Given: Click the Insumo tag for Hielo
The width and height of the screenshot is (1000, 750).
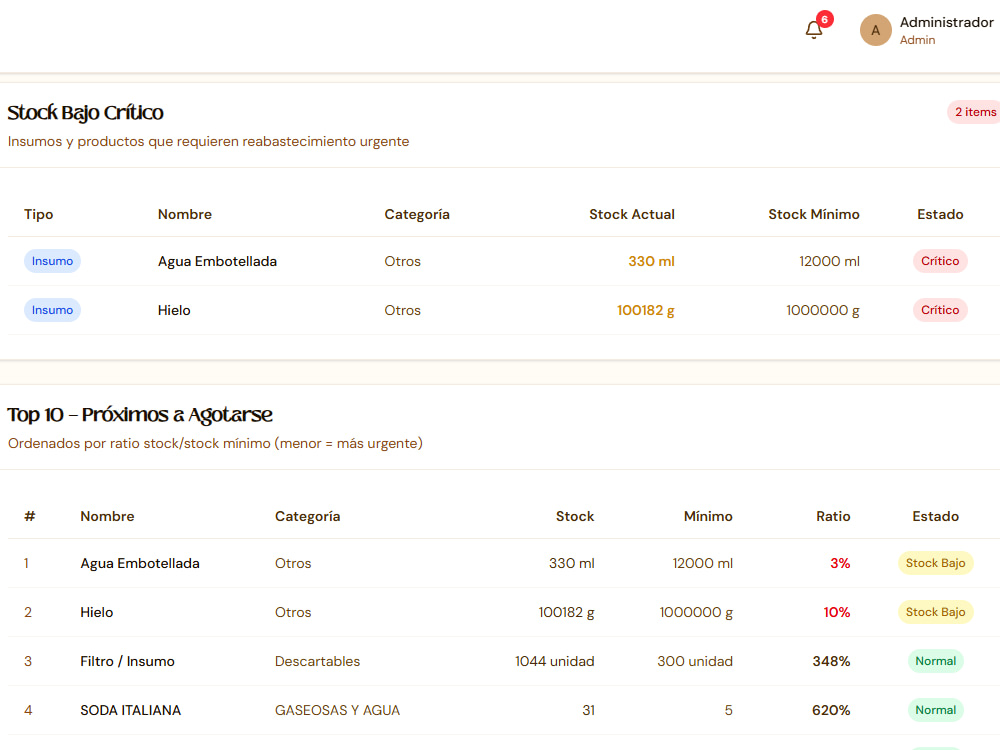Looking at the screenshot, I should (52, 310).
